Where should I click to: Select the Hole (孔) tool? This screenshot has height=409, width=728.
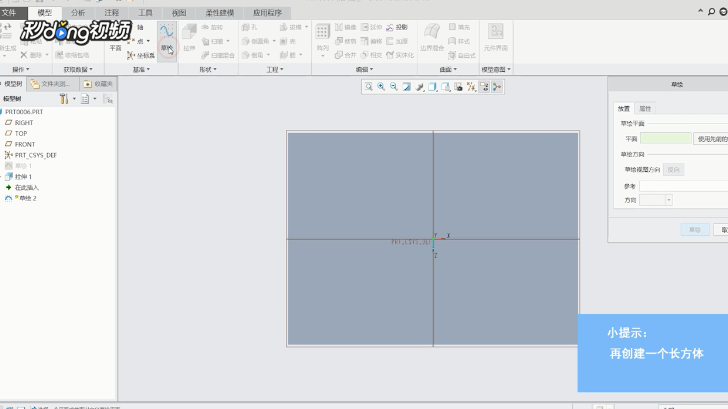point(250,27)
